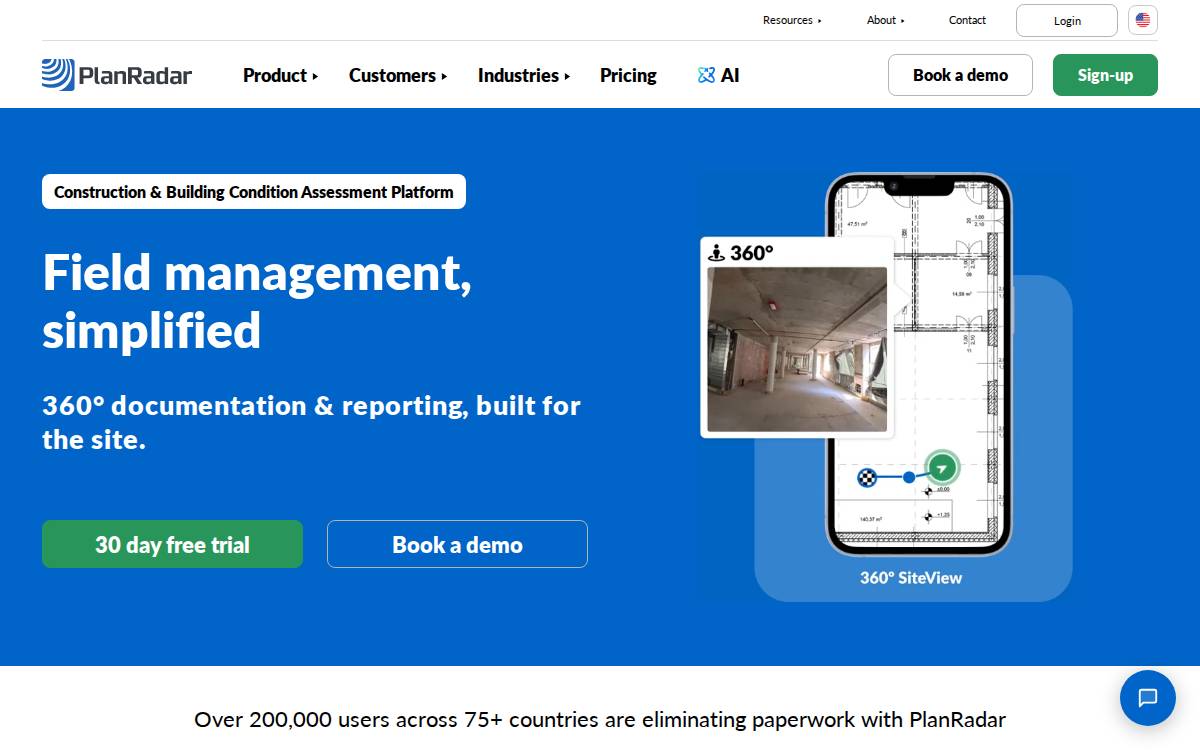1200x750 pixels.
Task: Click the blue waypoint dot on plan
Action: tap(909, 478)
